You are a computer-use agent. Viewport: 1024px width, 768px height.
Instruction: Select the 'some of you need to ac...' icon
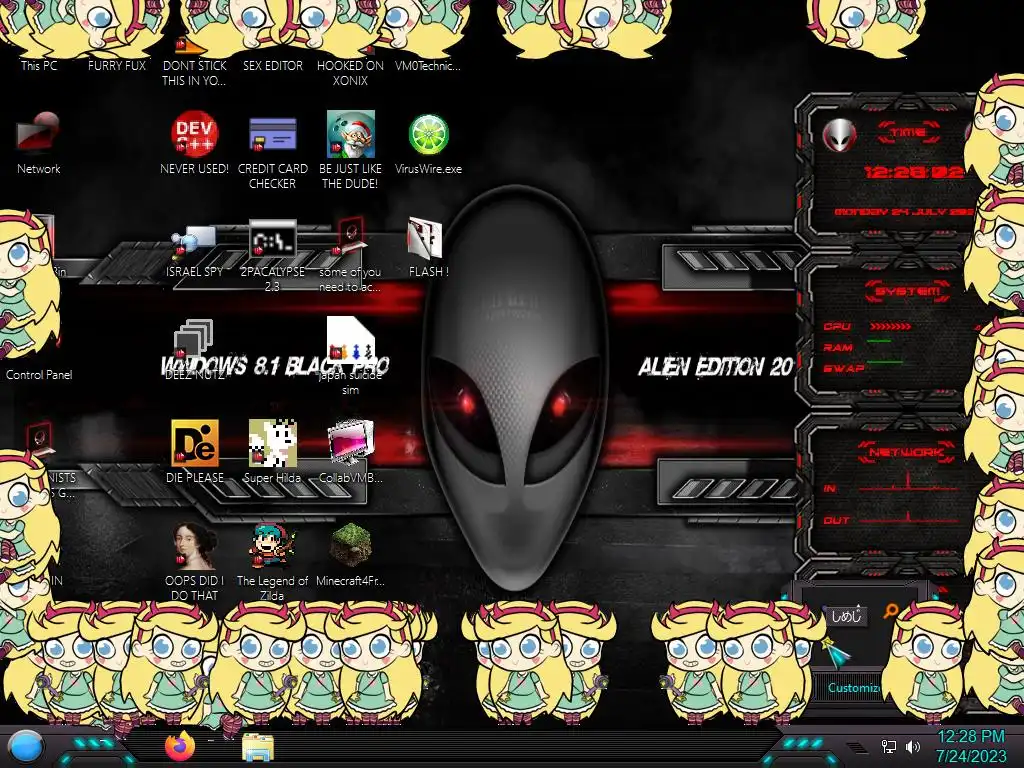click(351, 236)
